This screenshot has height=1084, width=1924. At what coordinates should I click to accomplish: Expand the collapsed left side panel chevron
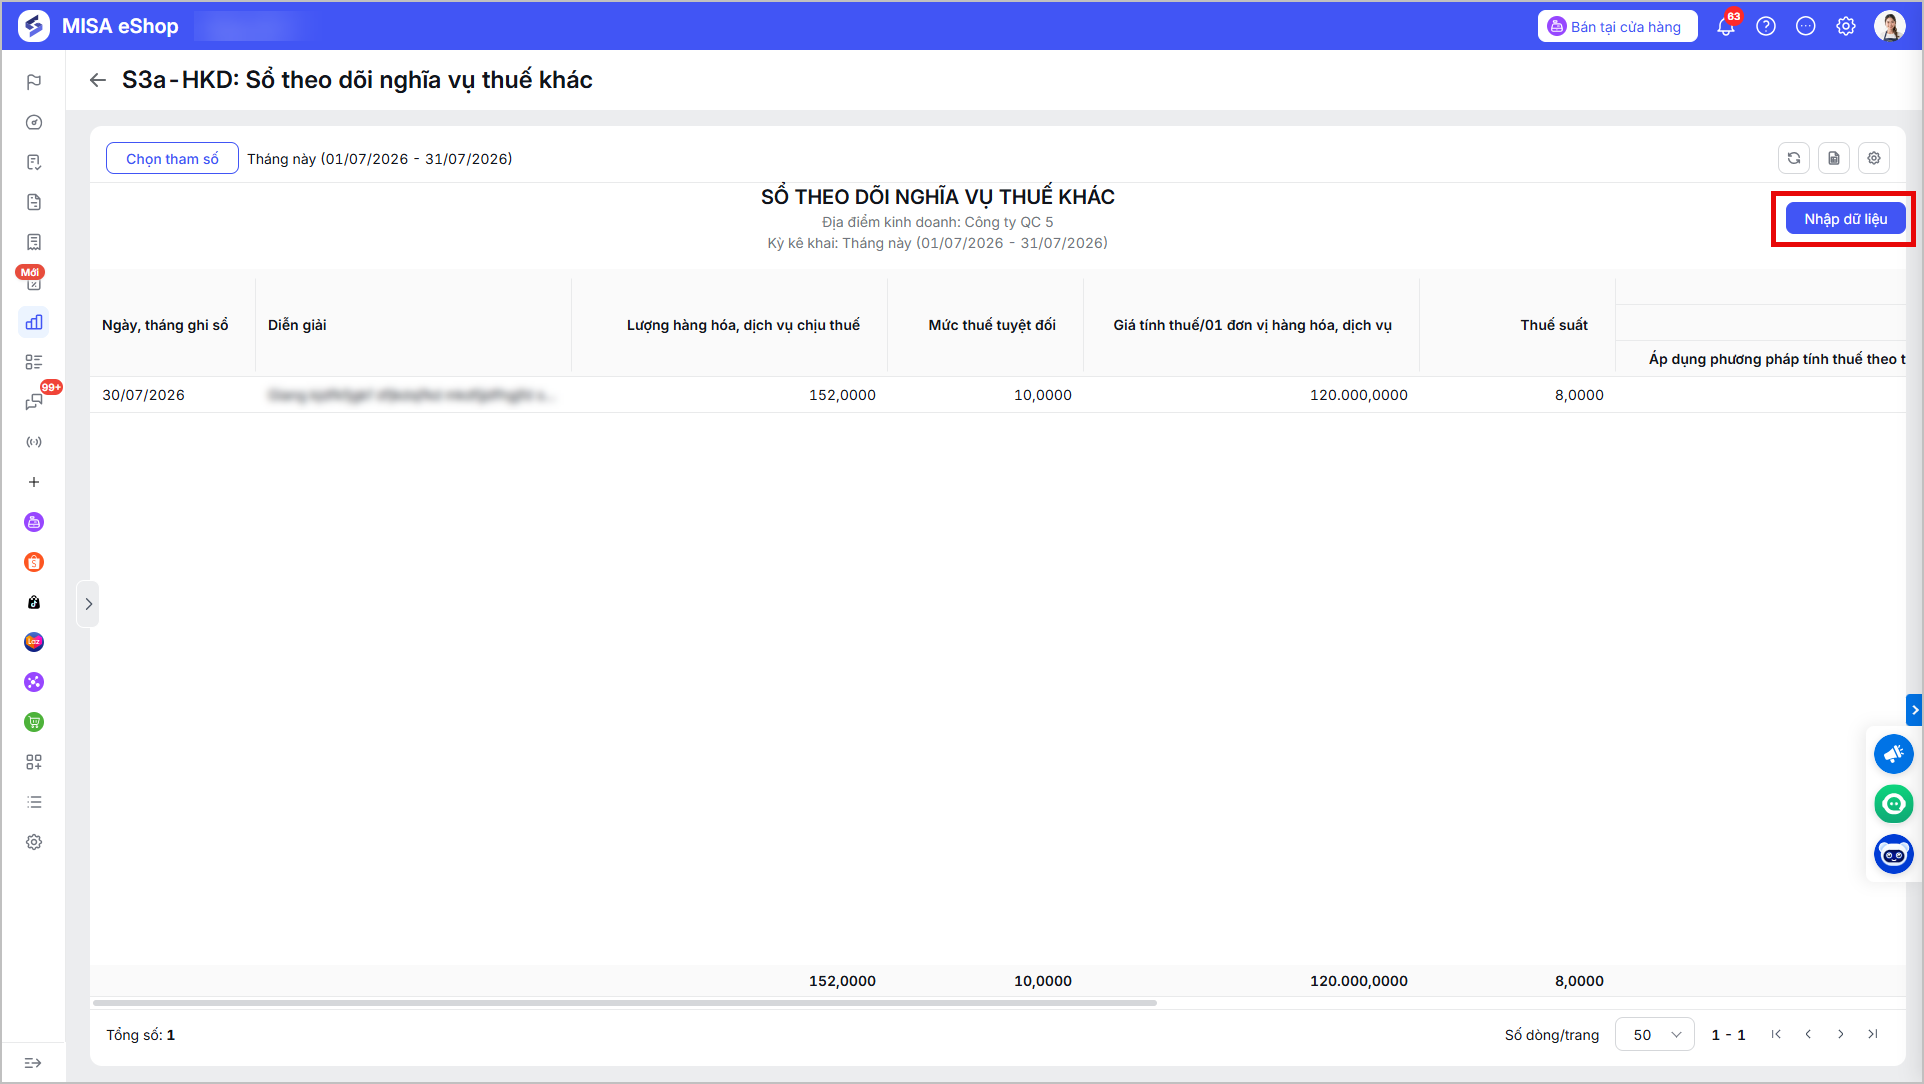coord(88,604)
